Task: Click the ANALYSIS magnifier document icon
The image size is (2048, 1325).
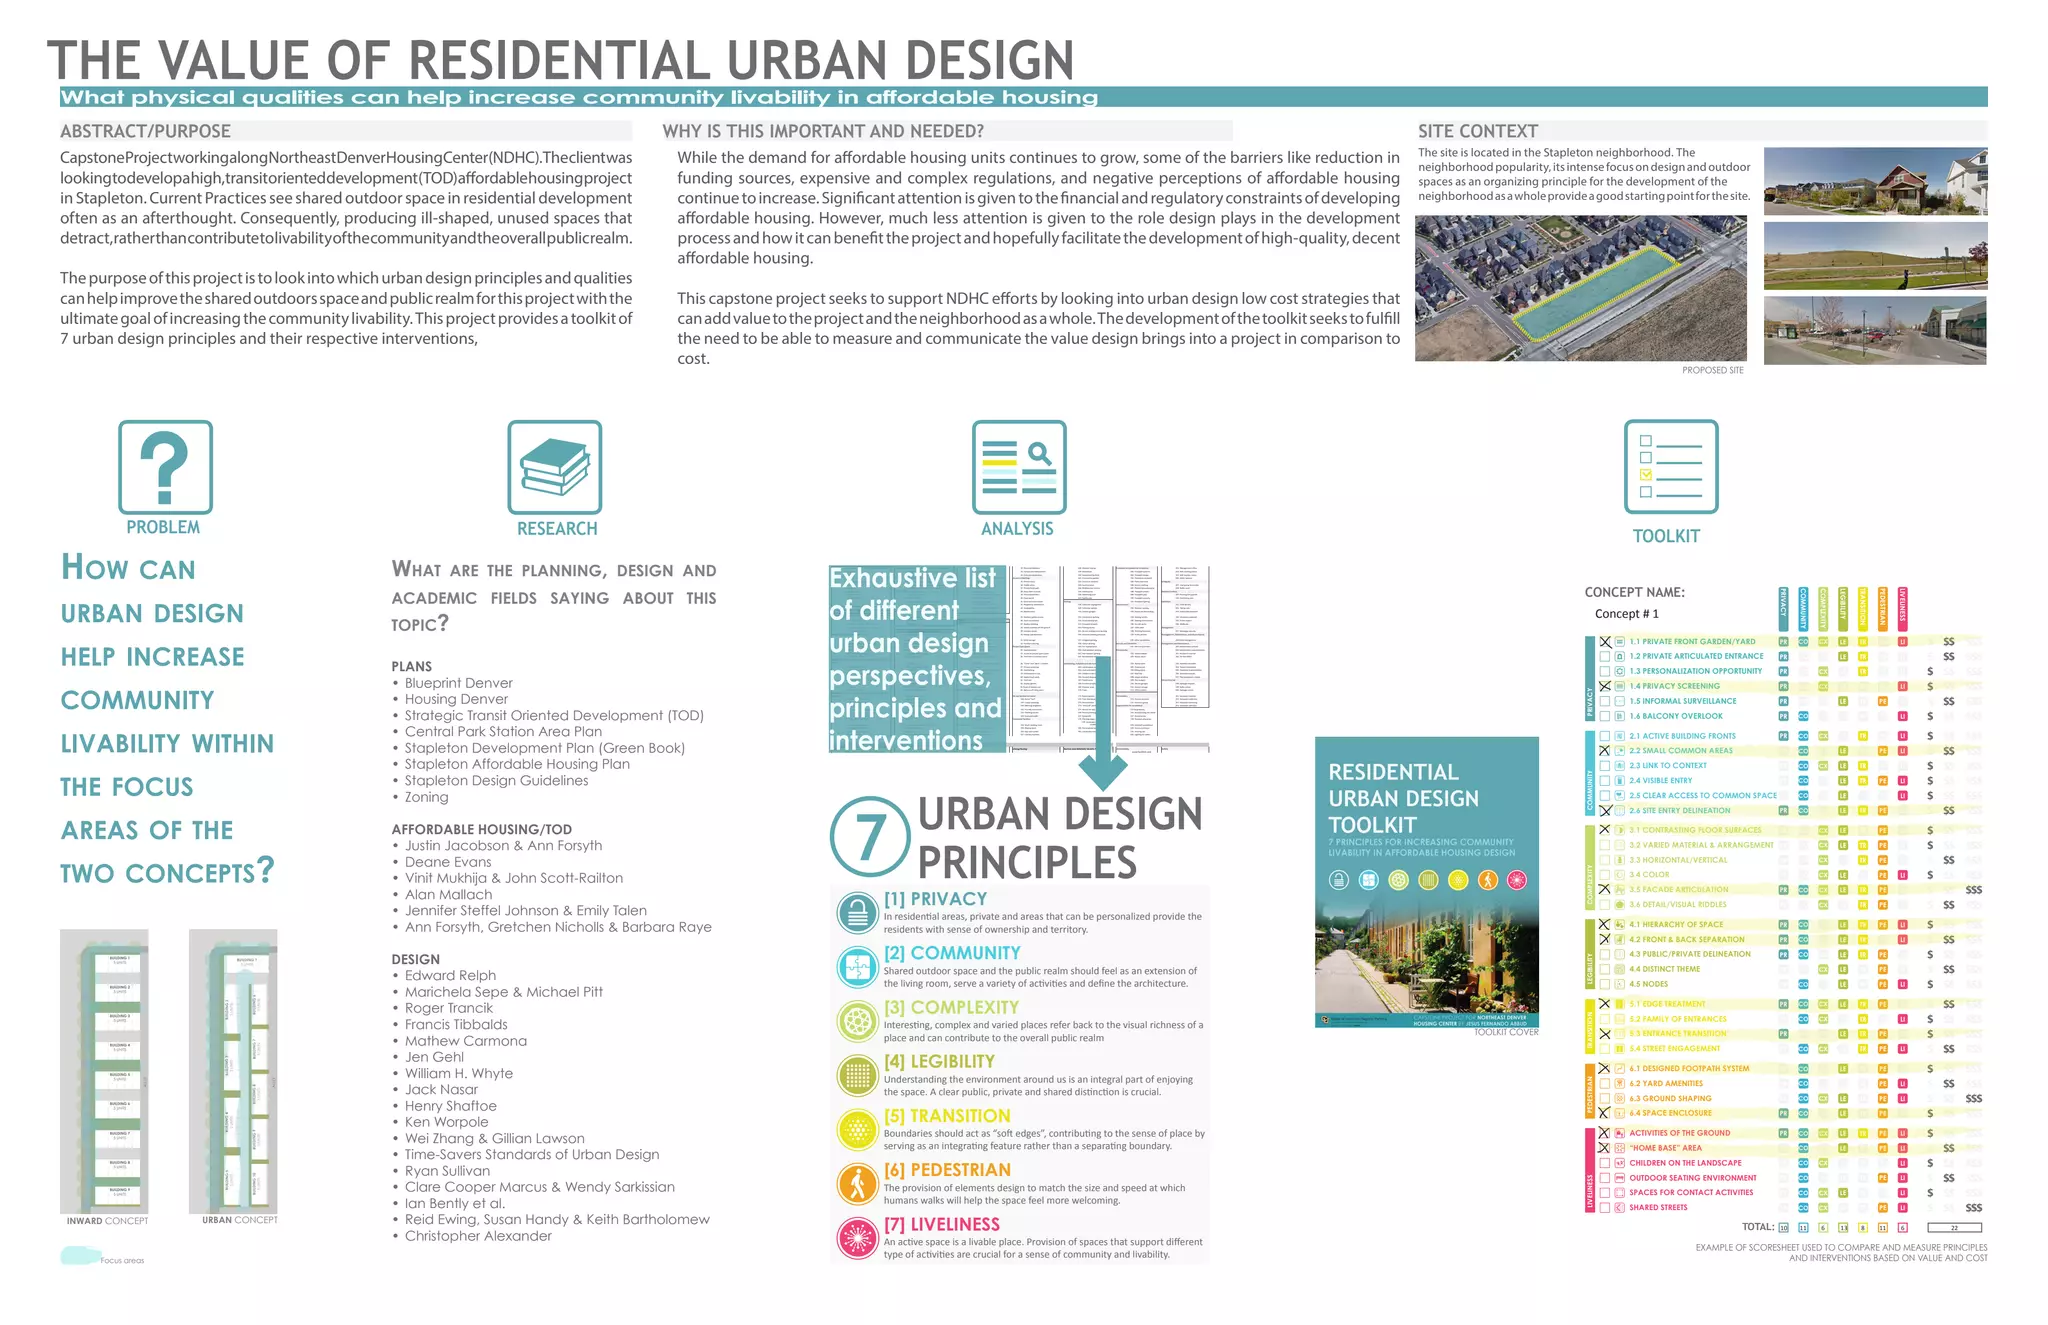Action: tap(1019, 467)
